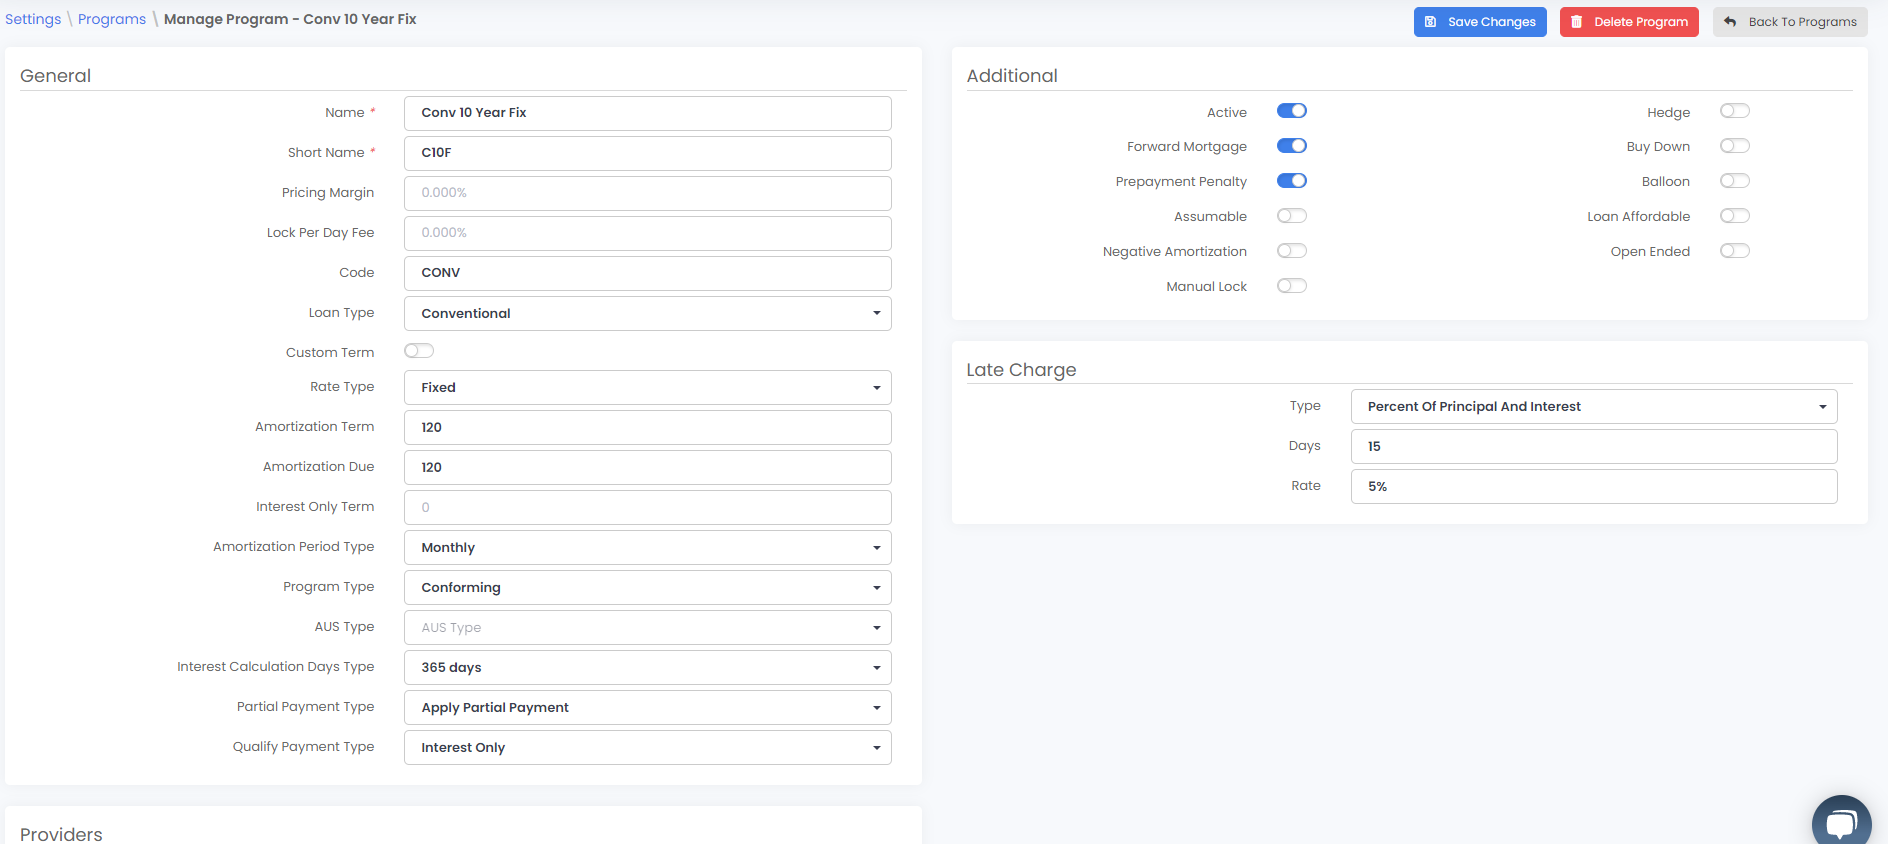Navigate to Programs breadcrumb
The width and height of the screenshot is (1888, 844).
(x=112, y=19)
